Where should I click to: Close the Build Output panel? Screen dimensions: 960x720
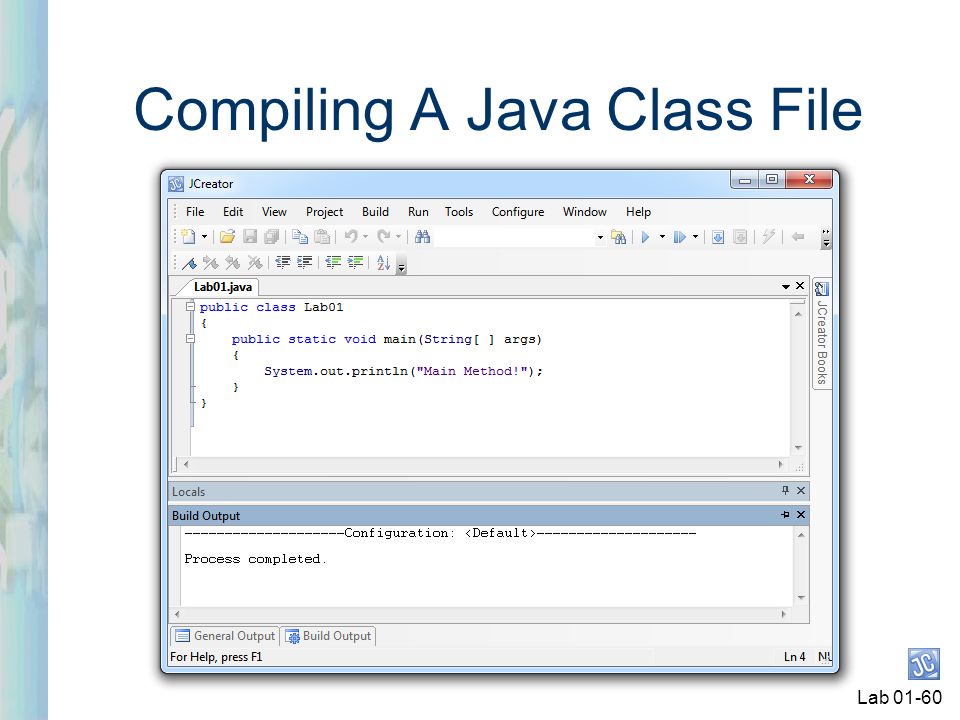[x=800, y=514]
